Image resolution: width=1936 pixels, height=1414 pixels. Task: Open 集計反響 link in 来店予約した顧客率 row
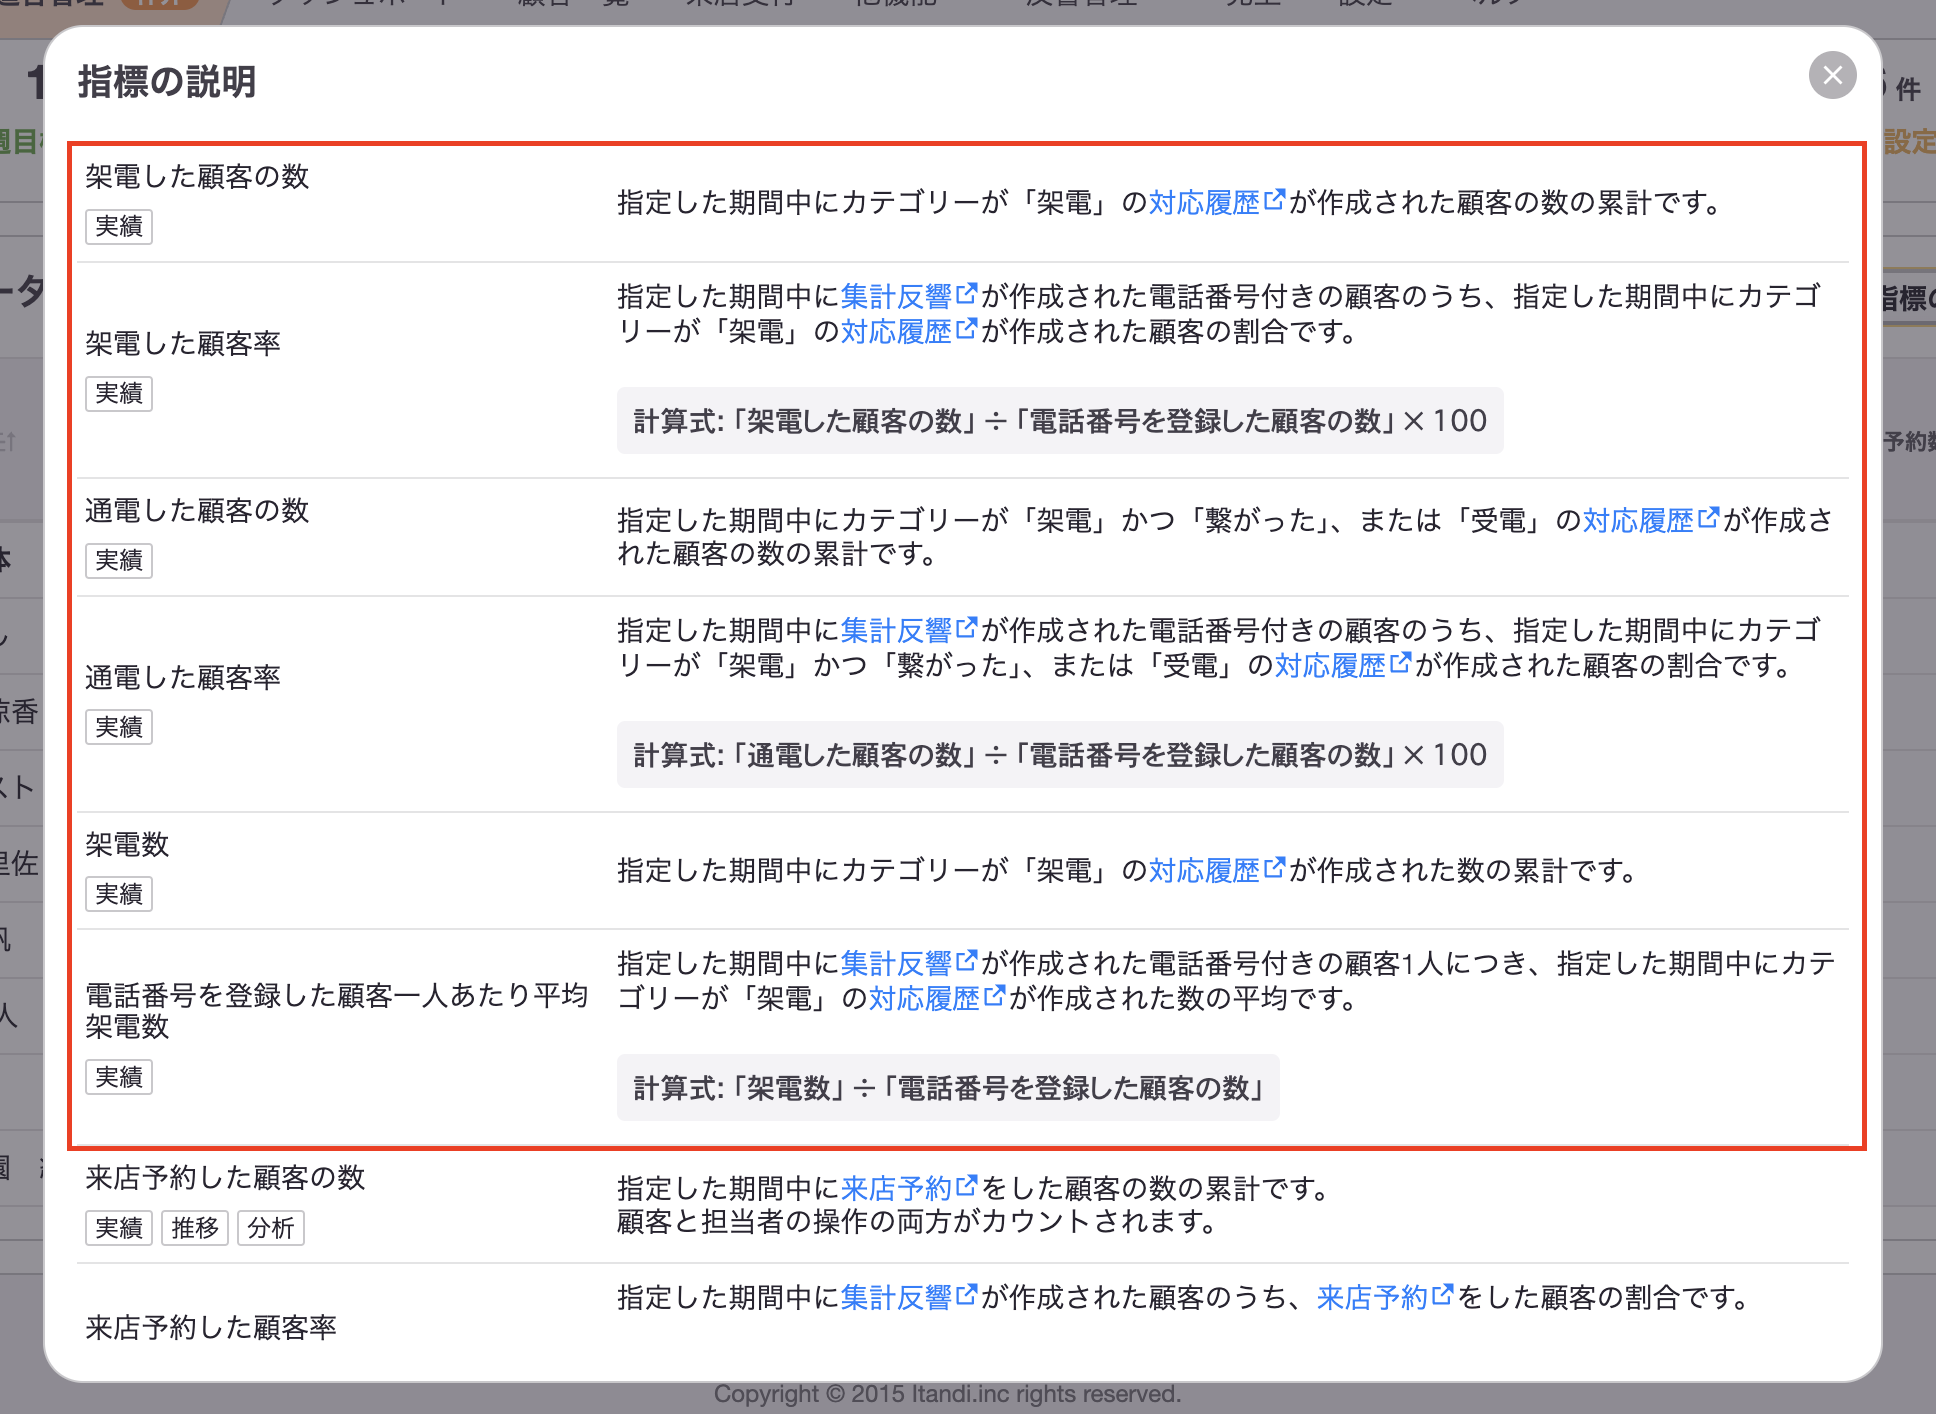(x=908, y=1297)
